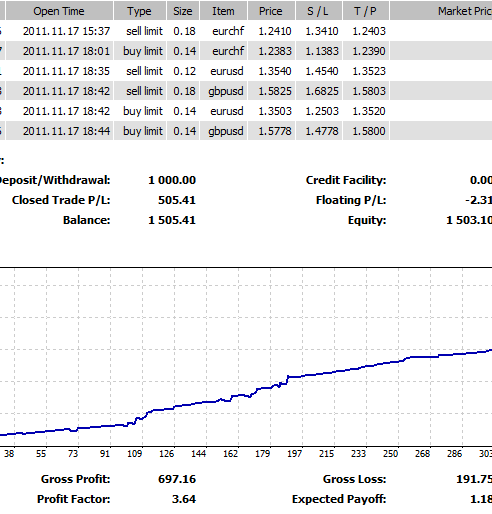Click the Profit Factor label

coord(74,499)
